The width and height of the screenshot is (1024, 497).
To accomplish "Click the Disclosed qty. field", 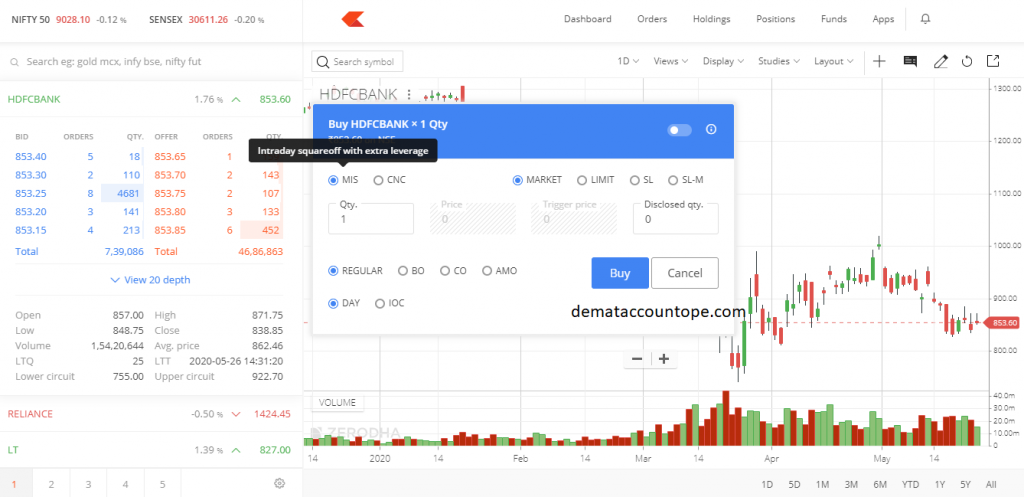I will pos(676,219).
